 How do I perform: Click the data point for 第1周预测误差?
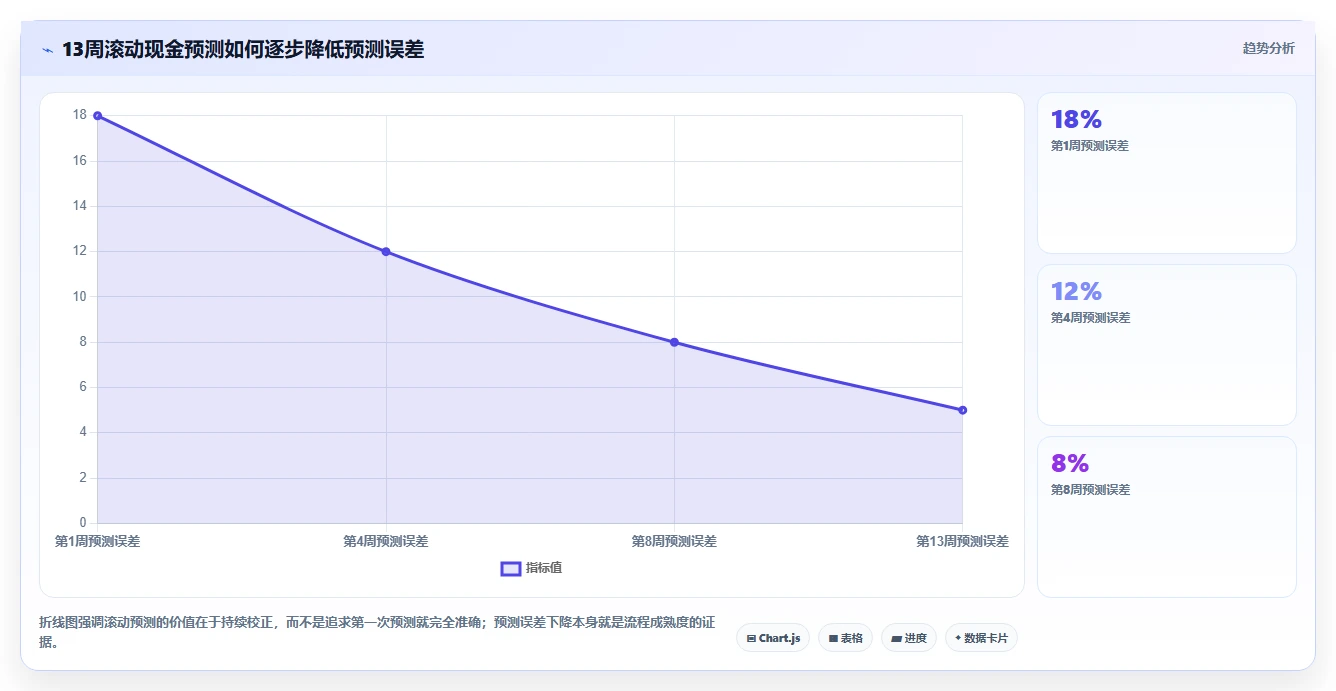tap(97, 116)
